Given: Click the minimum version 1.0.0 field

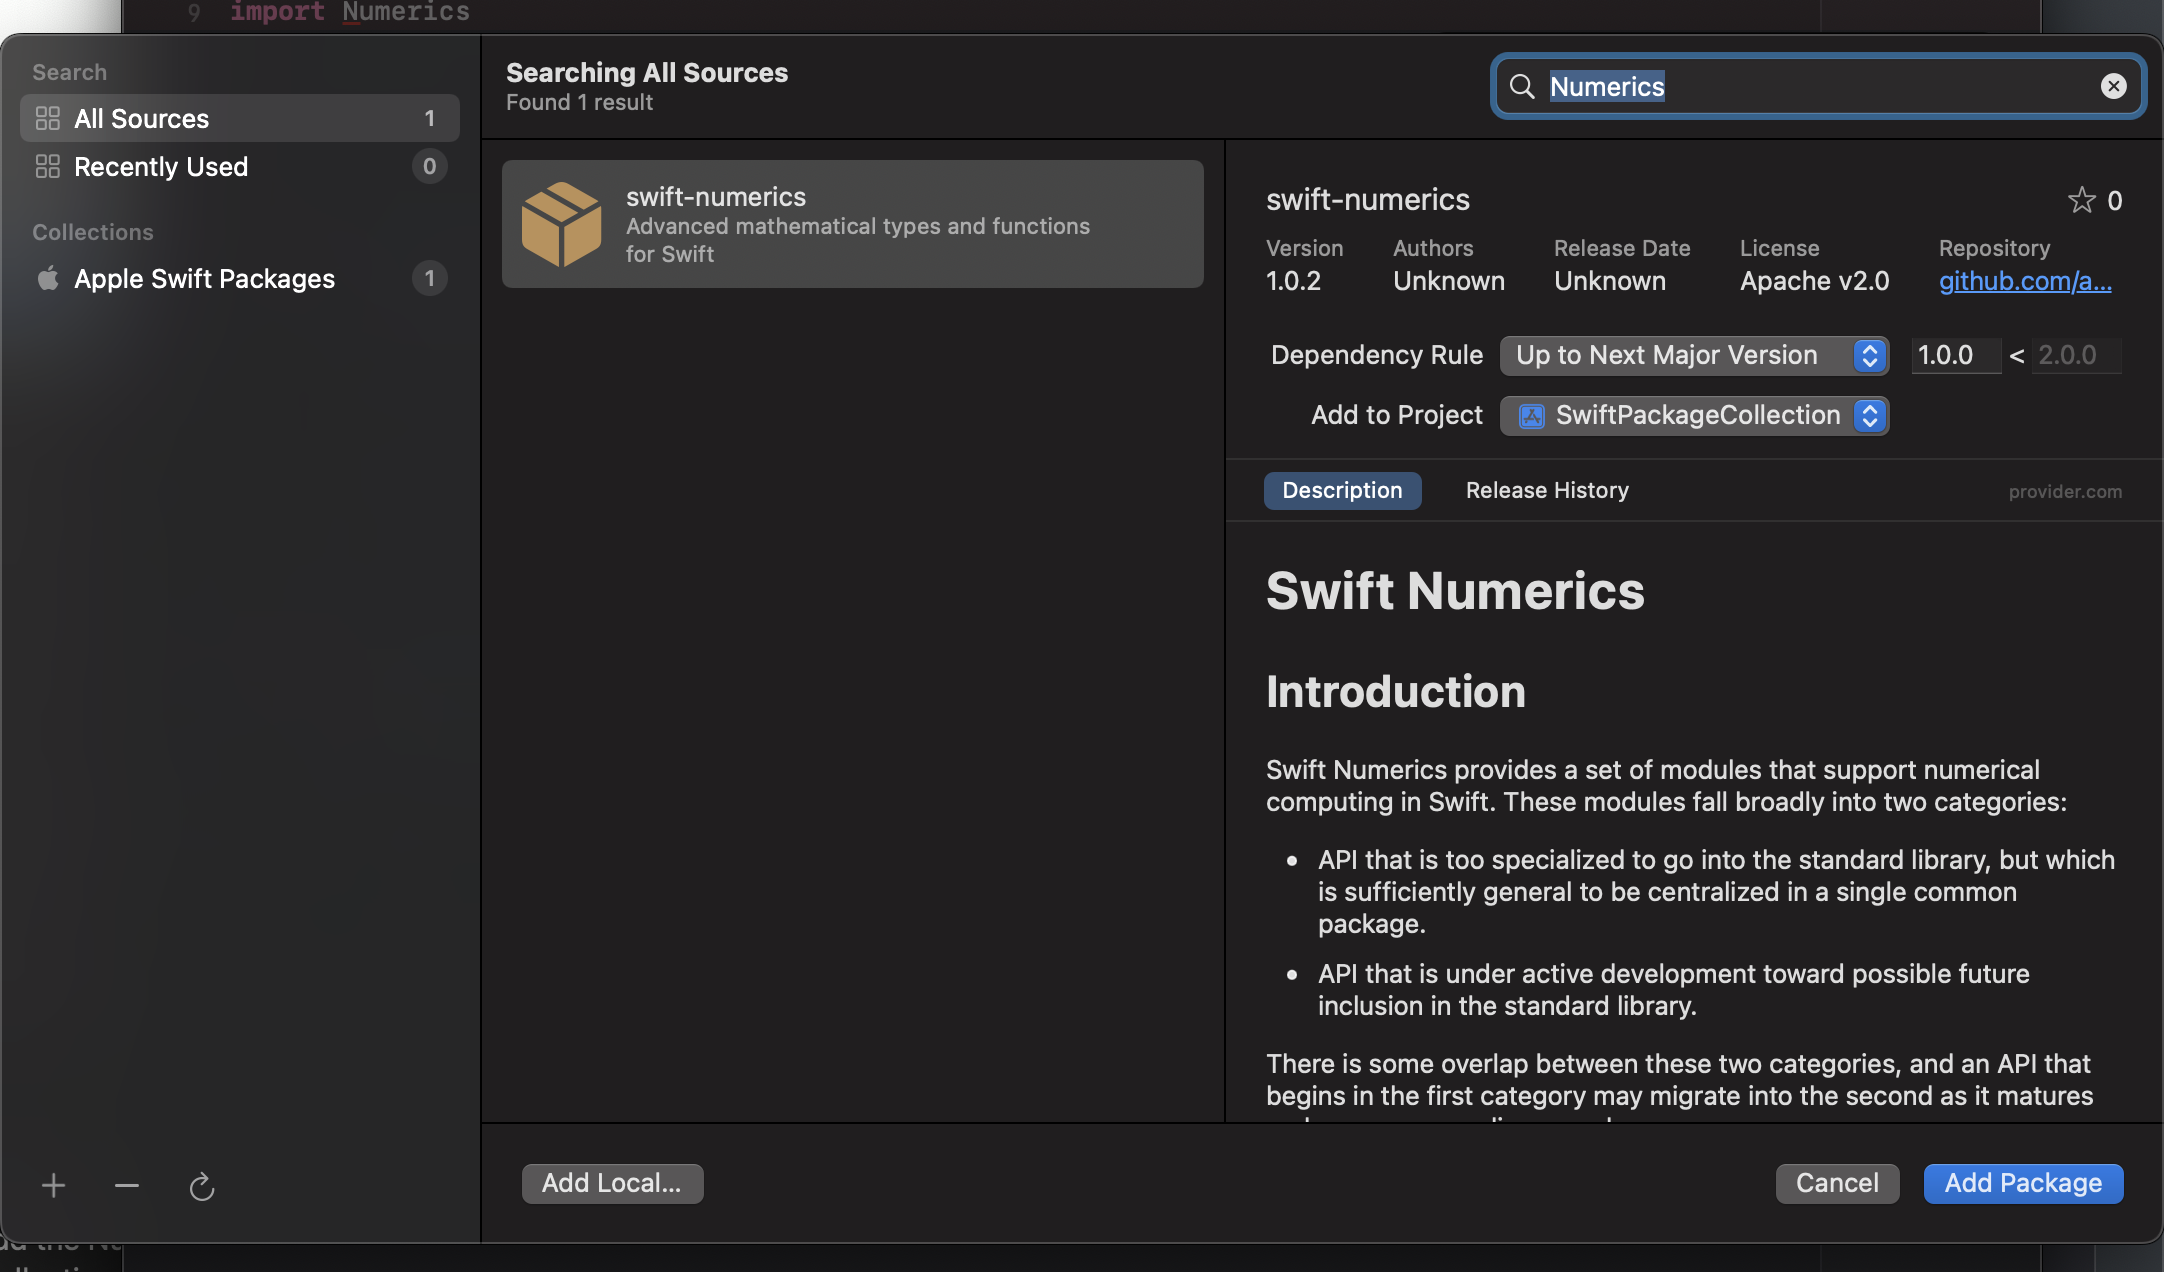Looking at the screenshot, I should point(1954,355).
